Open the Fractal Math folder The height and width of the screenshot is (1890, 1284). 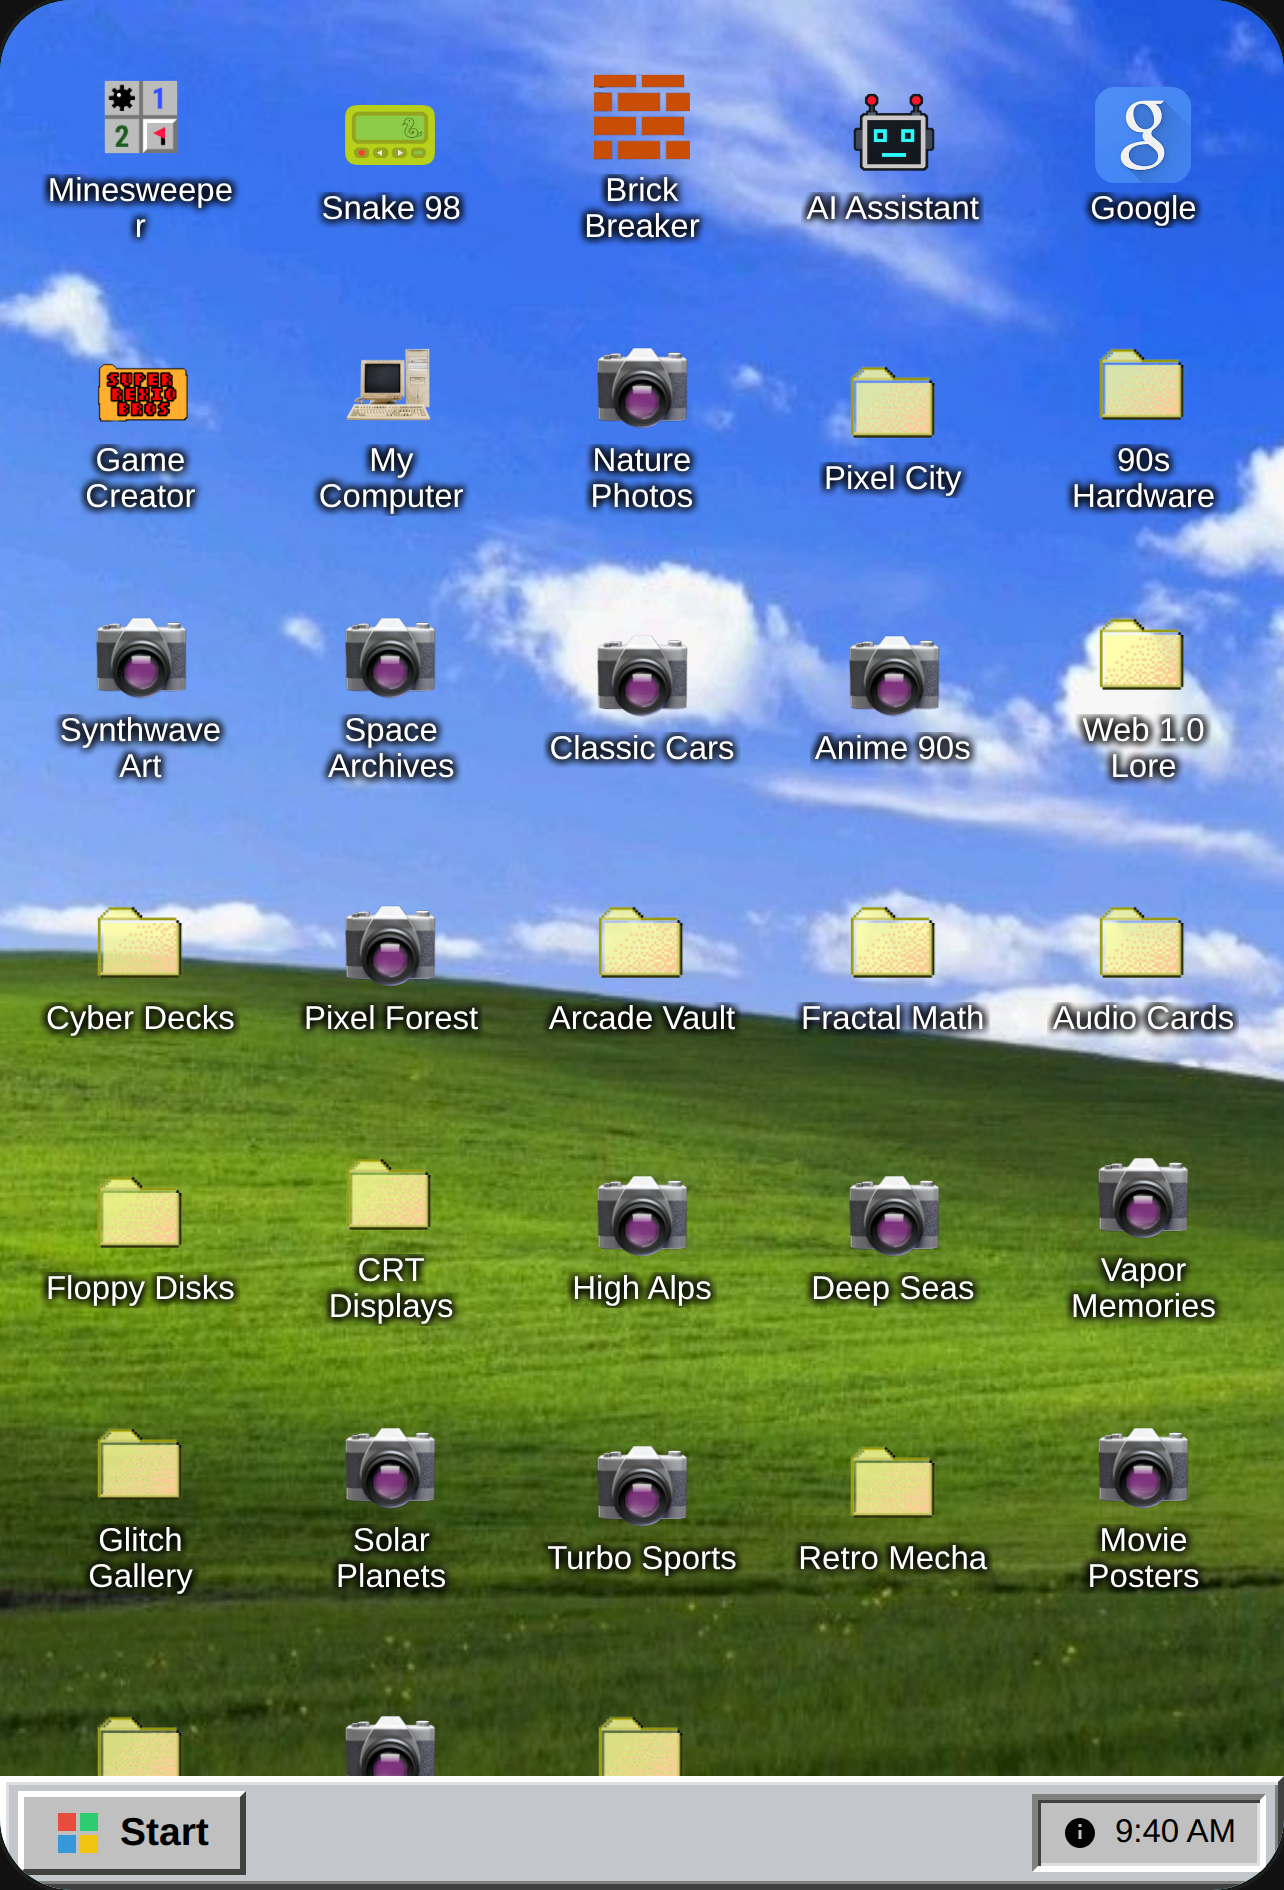tap(892, 943)
